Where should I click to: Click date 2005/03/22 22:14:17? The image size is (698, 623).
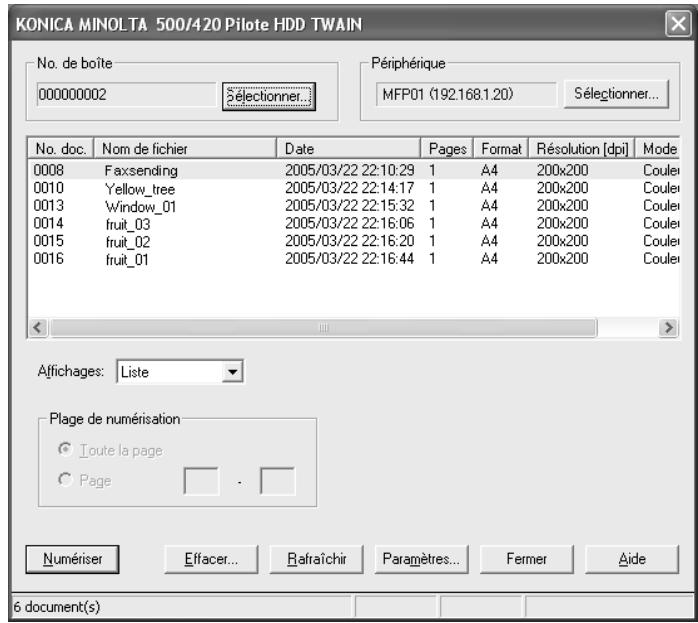[349, 188]
